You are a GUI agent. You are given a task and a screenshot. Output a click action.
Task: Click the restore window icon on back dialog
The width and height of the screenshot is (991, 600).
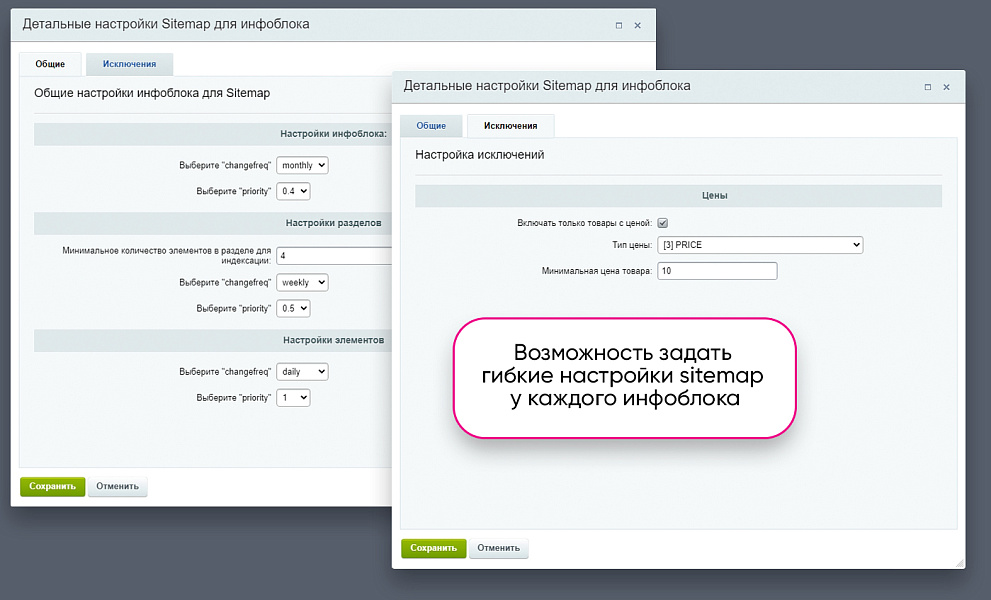tap(618, 25)
